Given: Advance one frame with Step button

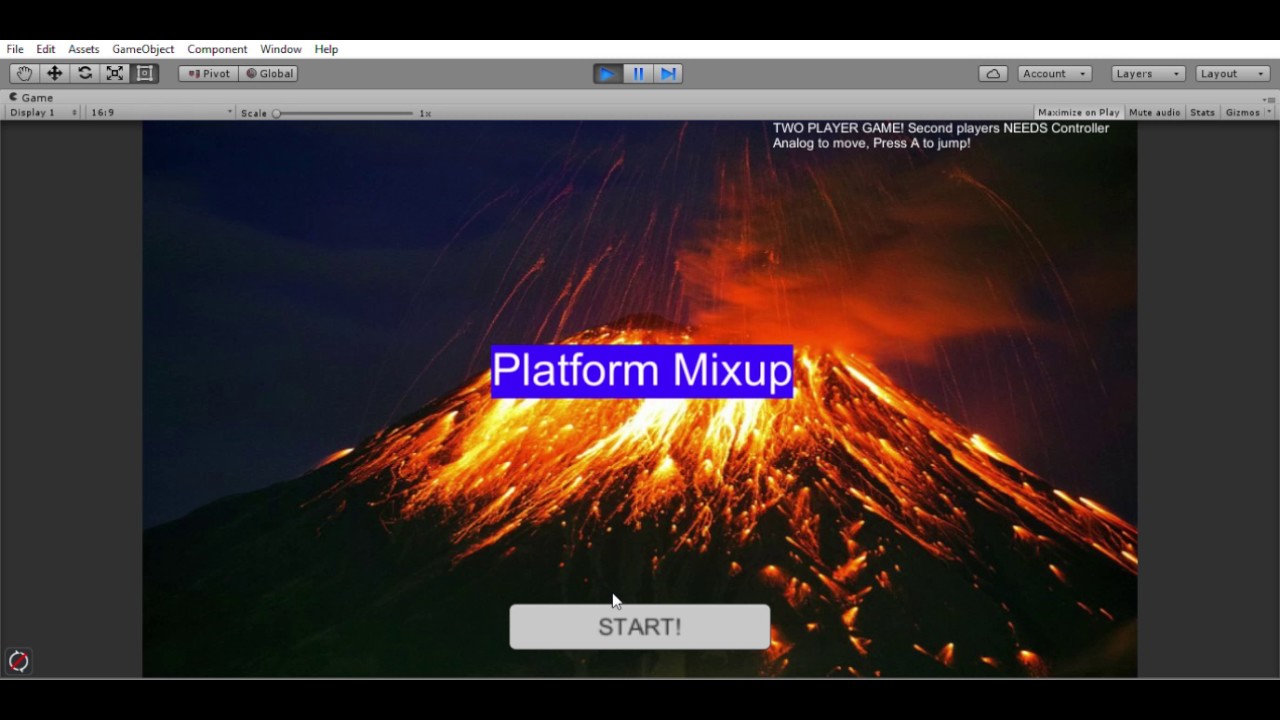Looking at the screenshot, I should point(668,73).
